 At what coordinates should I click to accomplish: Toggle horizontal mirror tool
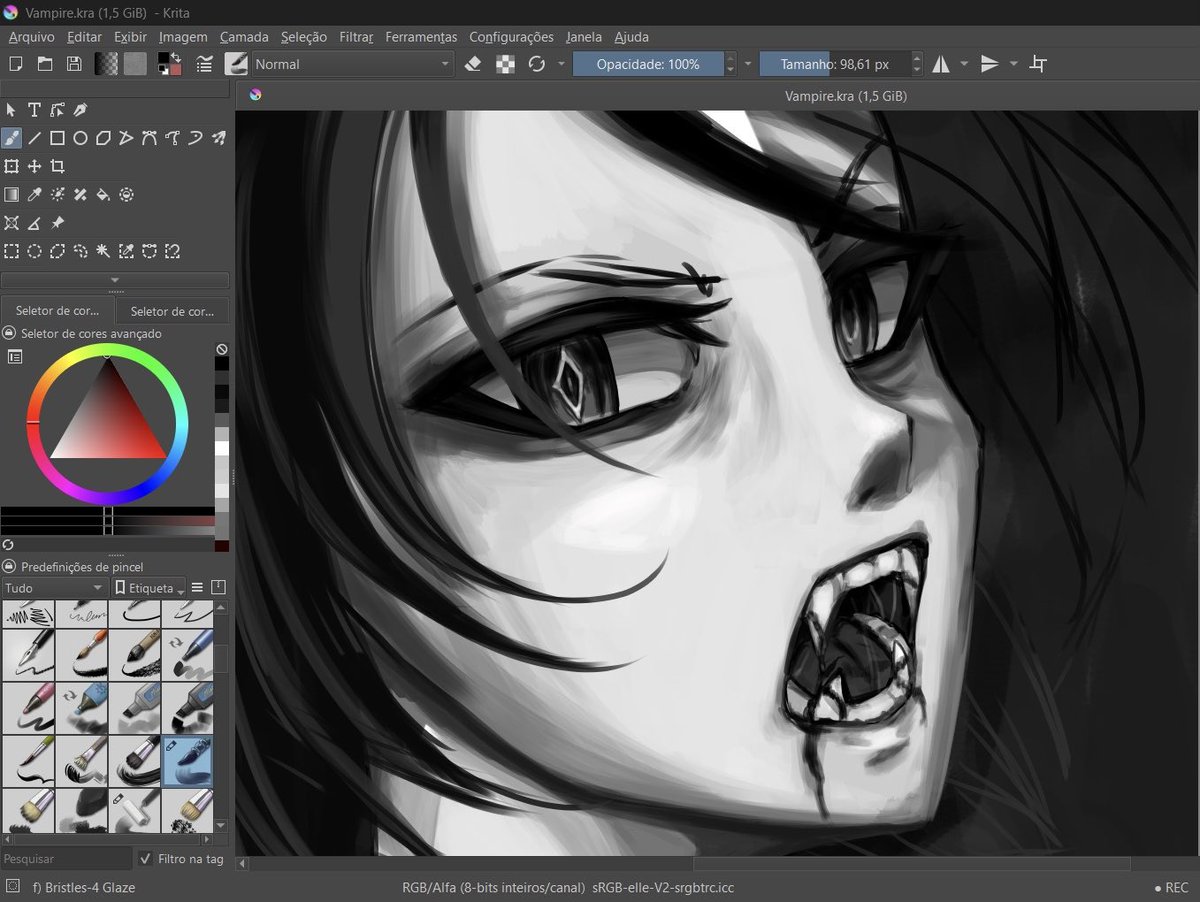pyautogui.click(x=941, y=64)
